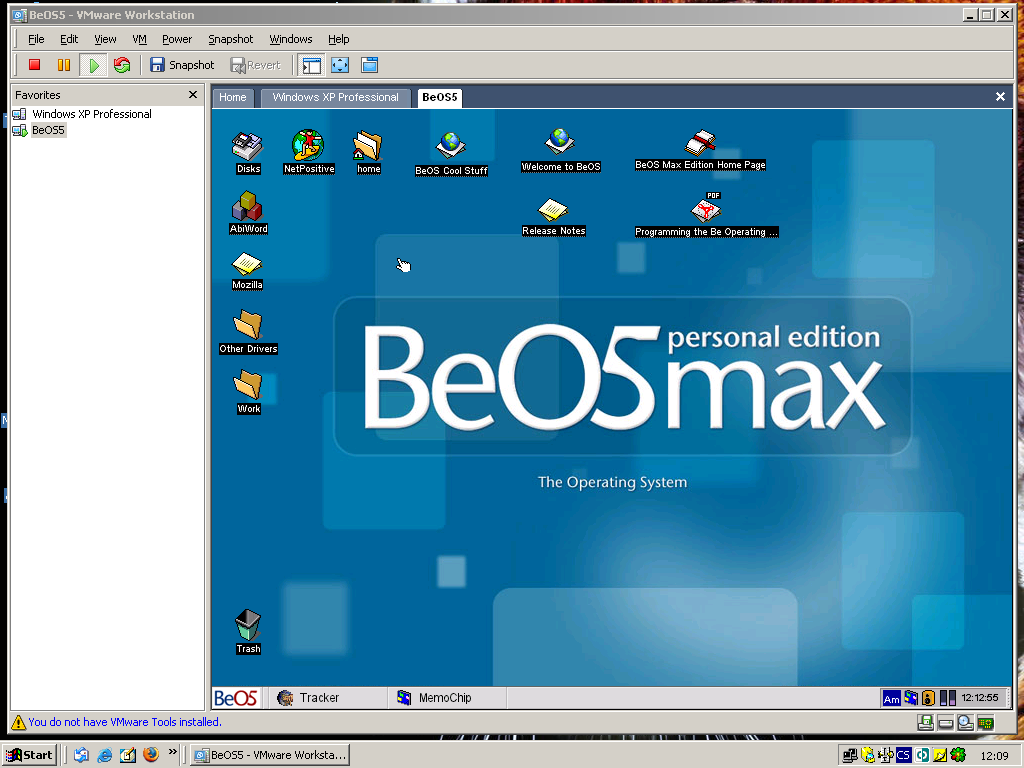Viewport: 1024px width, 768px height.
Task: Open the Windows Start menu
Action: tap(30, 755)
